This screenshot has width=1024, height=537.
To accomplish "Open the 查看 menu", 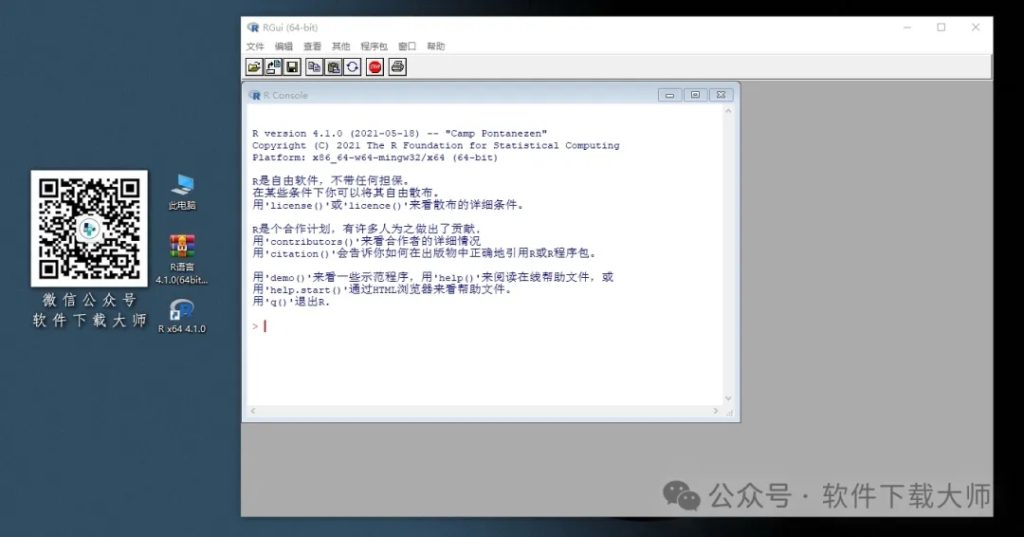I will (x=312, y=46).
